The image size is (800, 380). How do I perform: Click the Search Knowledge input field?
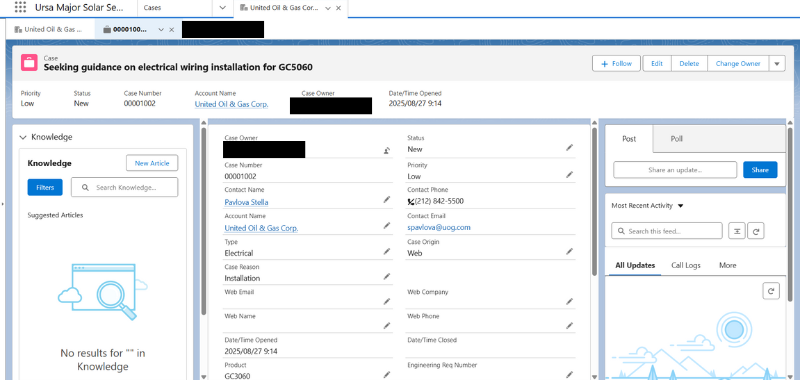pos(124,187)
